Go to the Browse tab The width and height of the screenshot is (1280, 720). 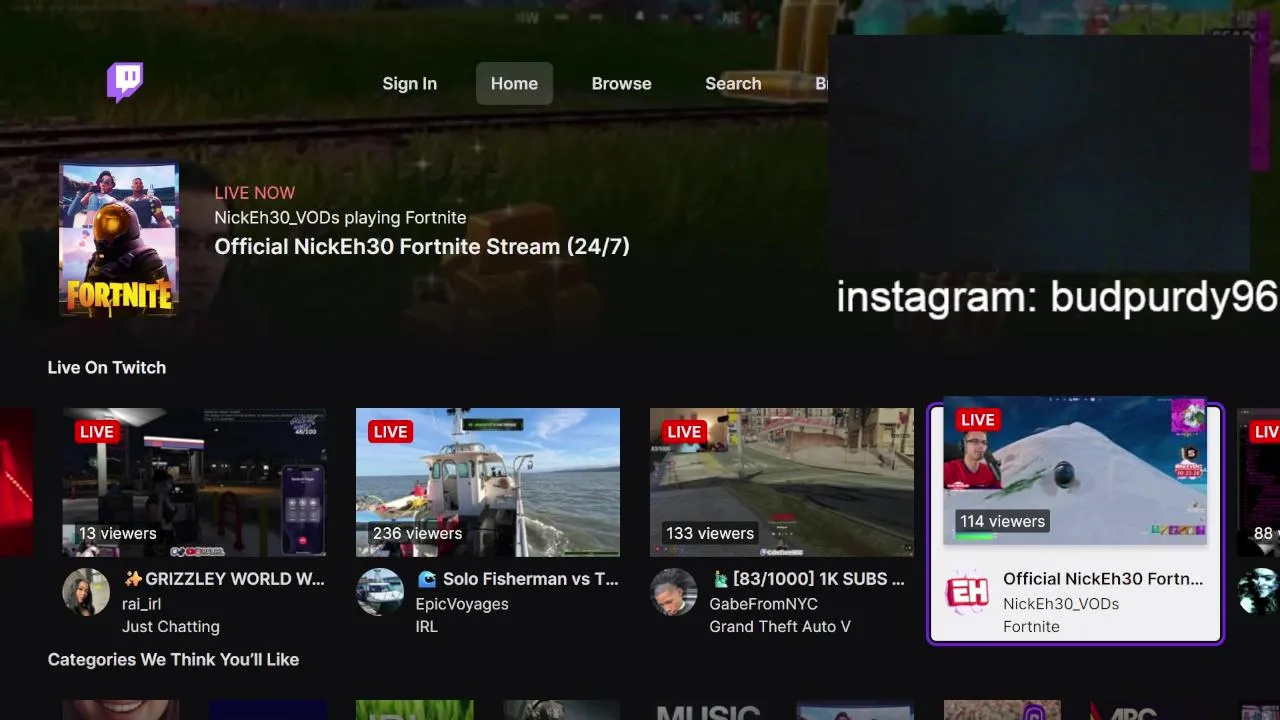tap(621, 84)
